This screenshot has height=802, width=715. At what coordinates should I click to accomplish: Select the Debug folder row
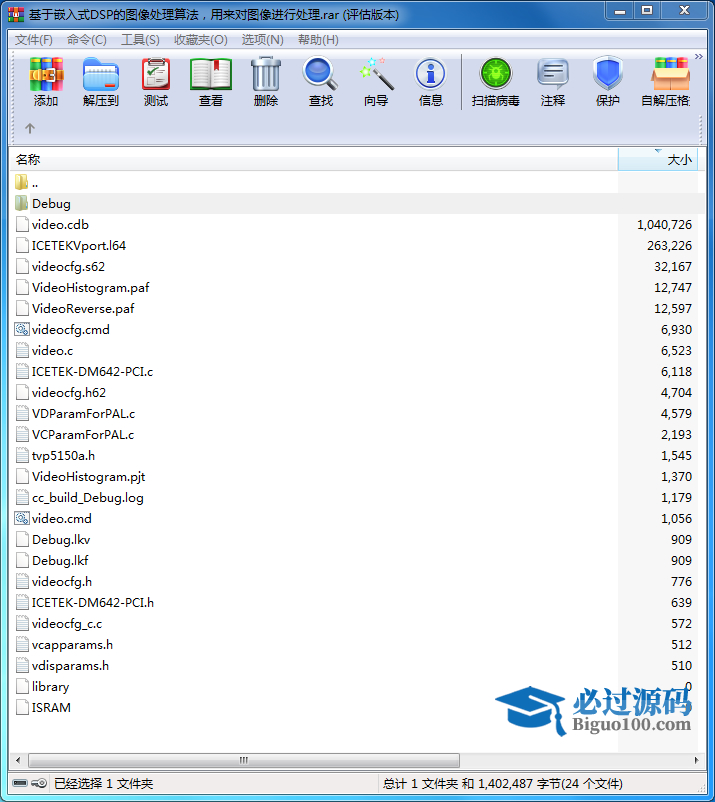point(358,204)
